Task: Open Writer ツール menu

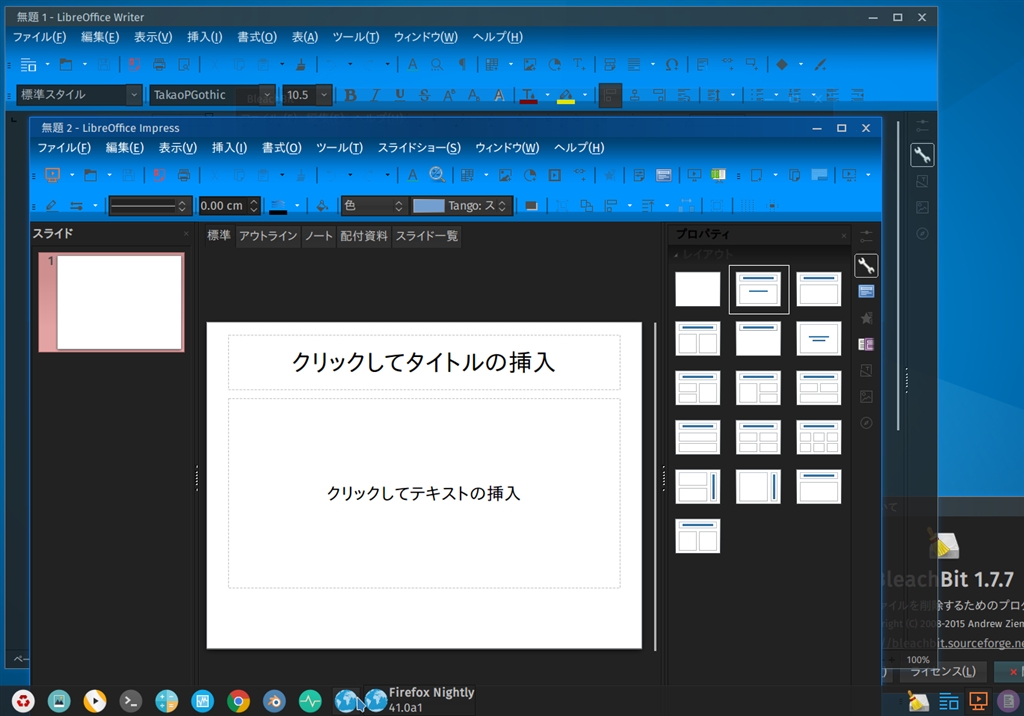Action: (x=355, y=37)
